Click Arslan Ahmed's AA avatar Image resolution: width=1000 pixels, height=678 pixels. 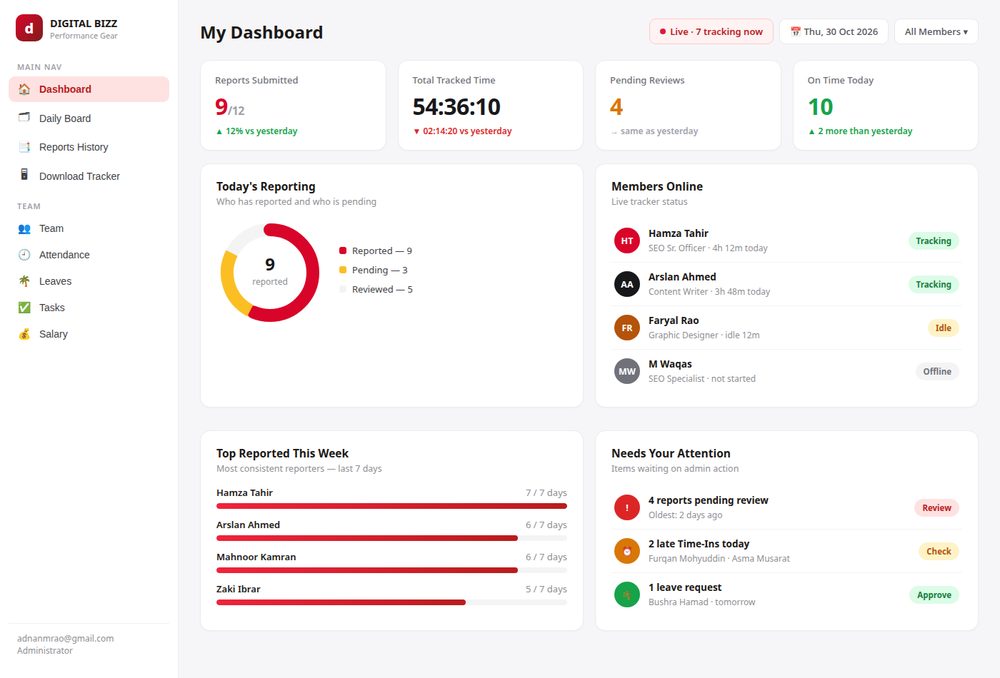627,284
